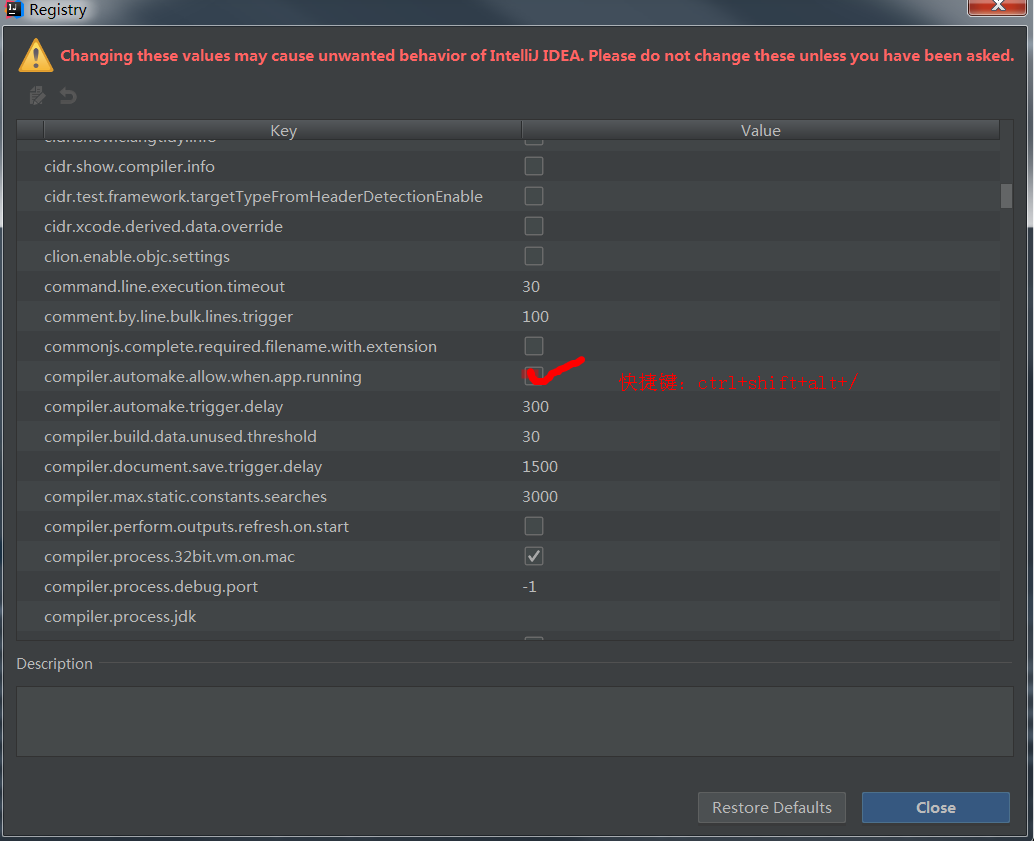Select clion.enable.objc.settings key text
The height and width of the screenshot is (841, 1034).
[137, 257]
